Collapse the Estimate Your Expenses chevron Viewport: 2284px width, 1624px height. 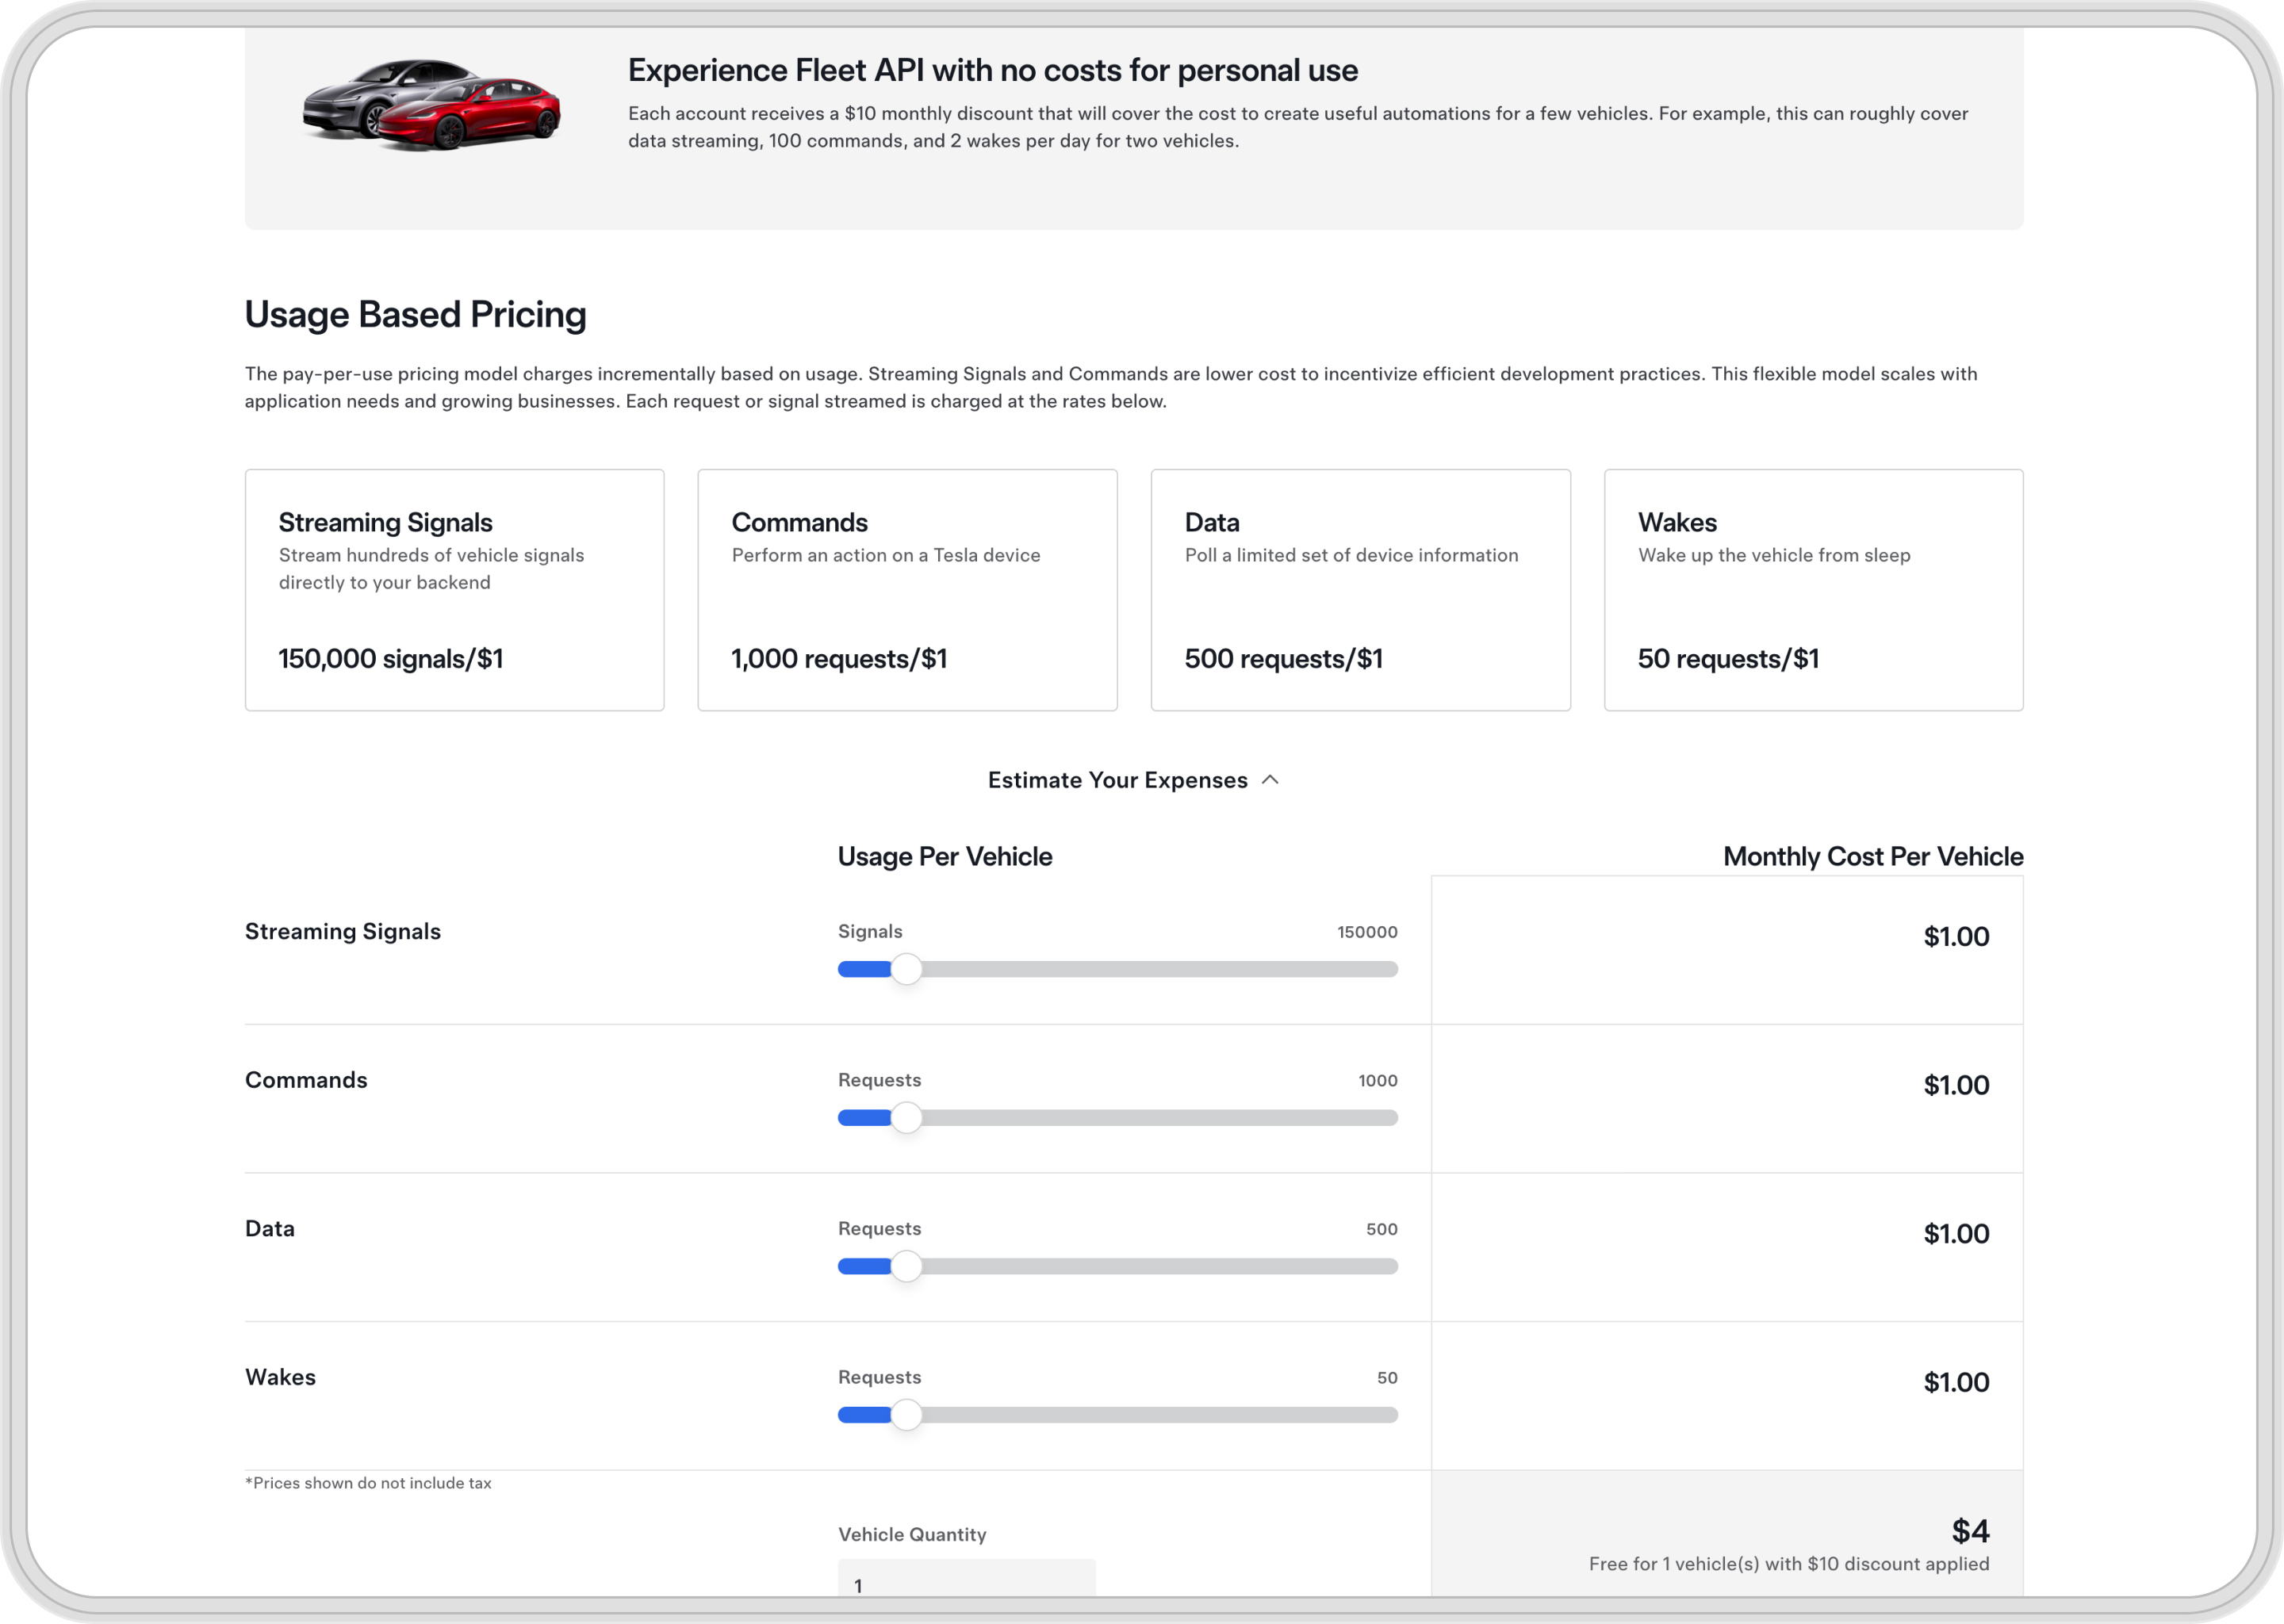pyautogui.click(x=1270, y=780)
